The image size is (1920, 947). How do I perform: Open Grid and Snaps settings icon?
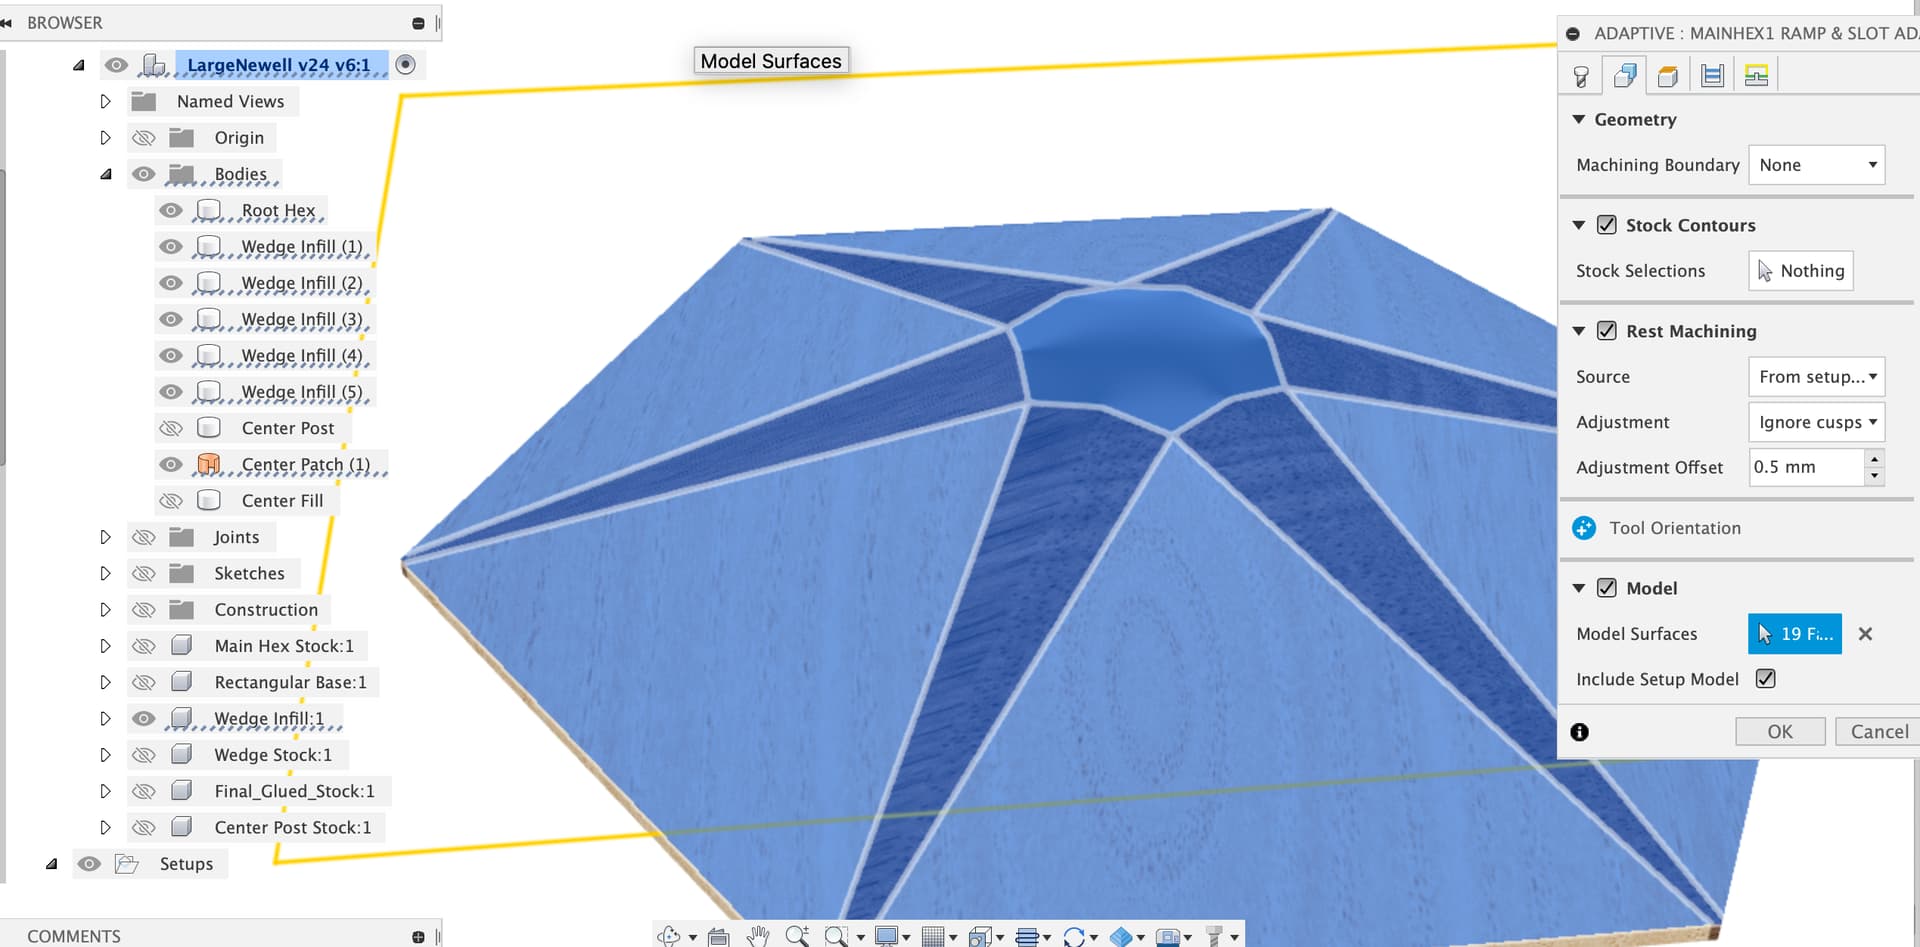pos(932,936)
